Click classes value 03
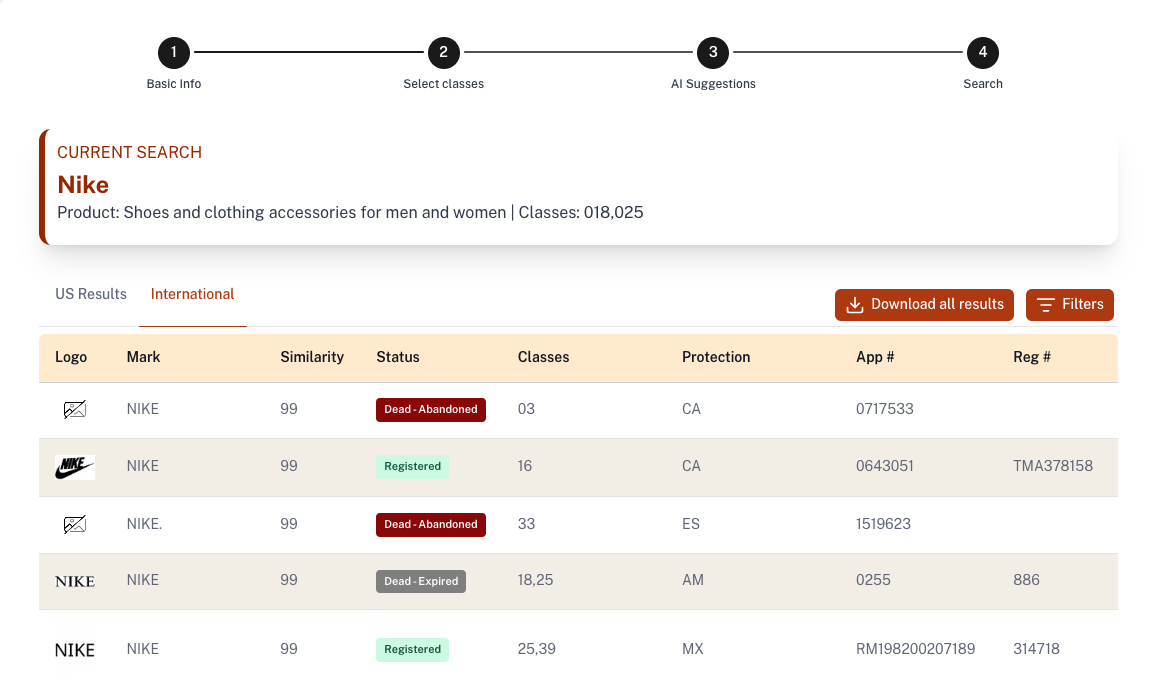This screenshot has width=1149, height=690. pos(526,409)
